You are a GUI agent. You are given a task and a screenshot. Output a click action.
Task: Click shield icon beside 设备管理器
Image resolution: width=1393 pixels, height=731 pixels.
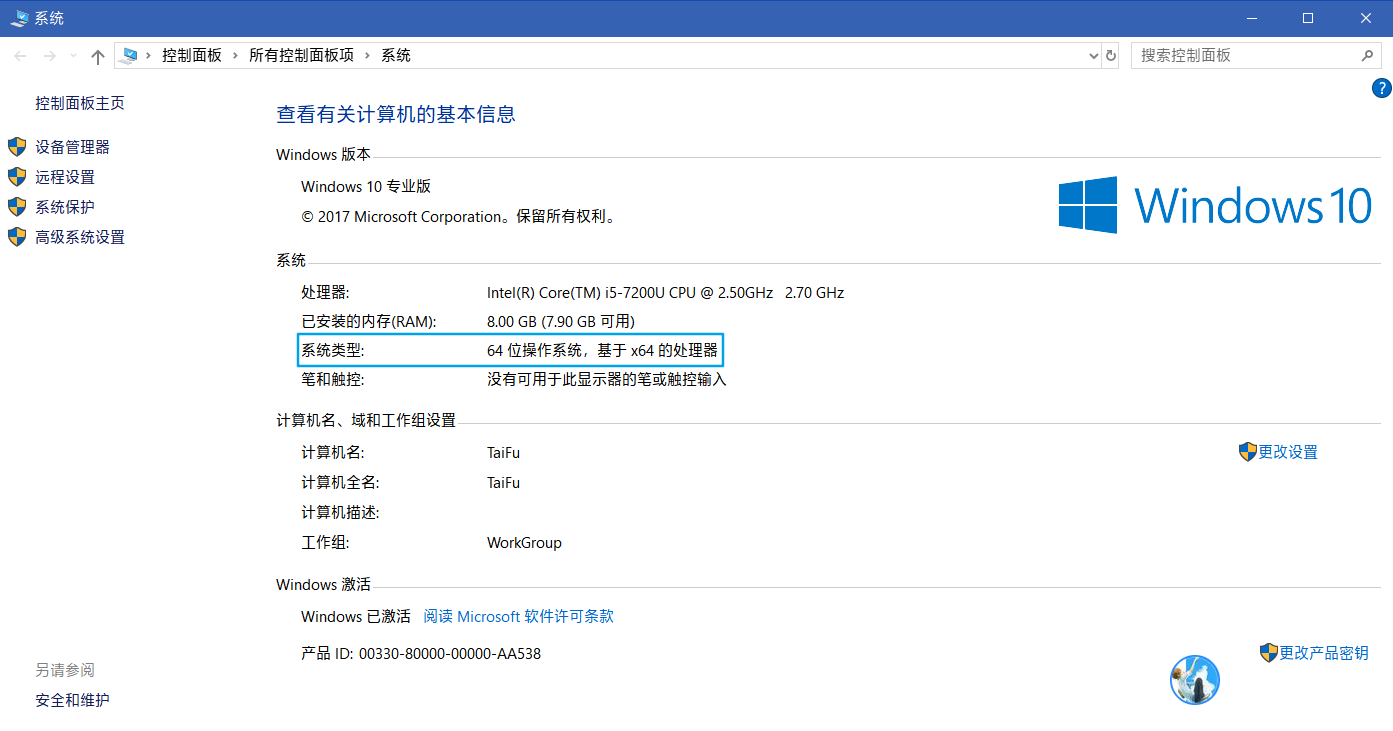coord(17,147)
